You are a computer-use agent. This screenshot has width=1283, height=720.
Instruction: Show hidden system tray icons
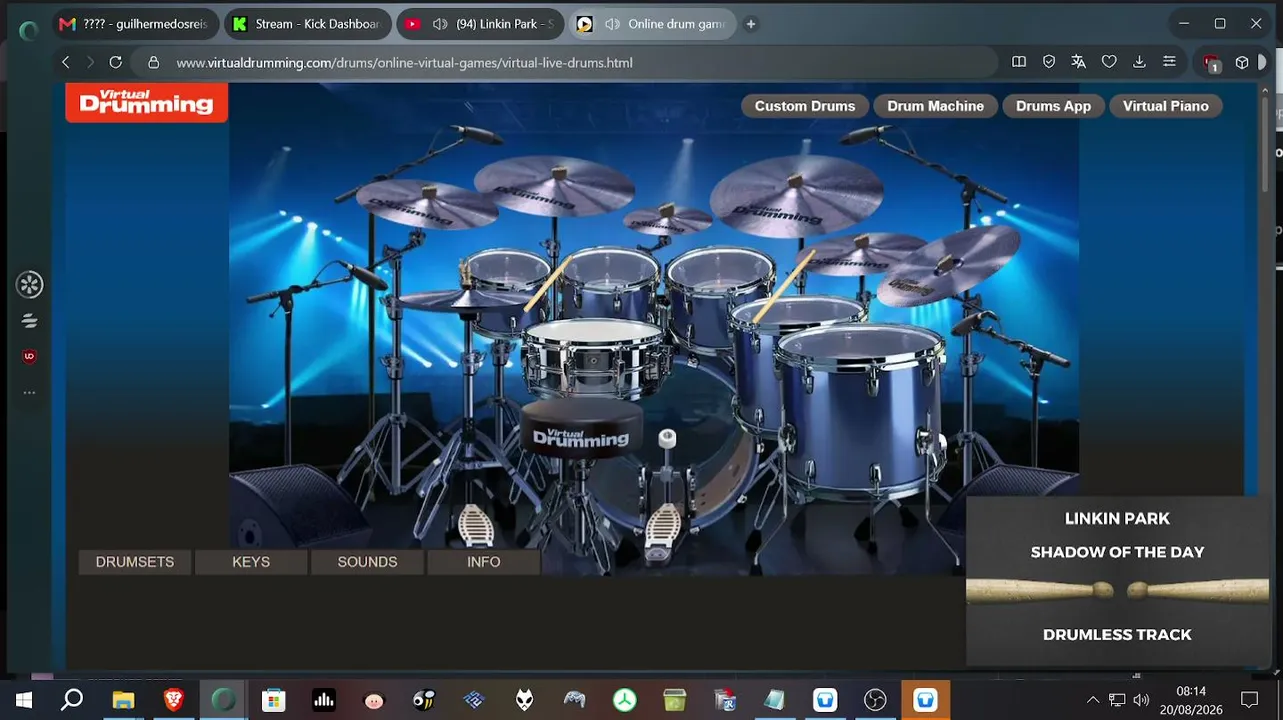click(1093, 700)
